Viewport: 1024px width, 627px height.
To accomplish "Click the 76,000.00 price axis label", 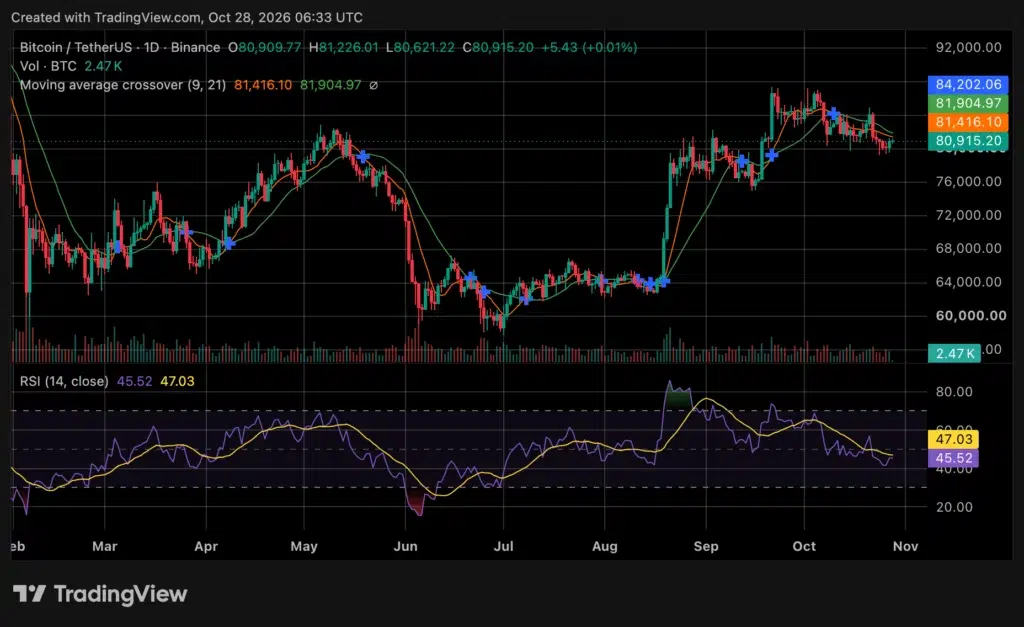I will click(x=968, y=182).
